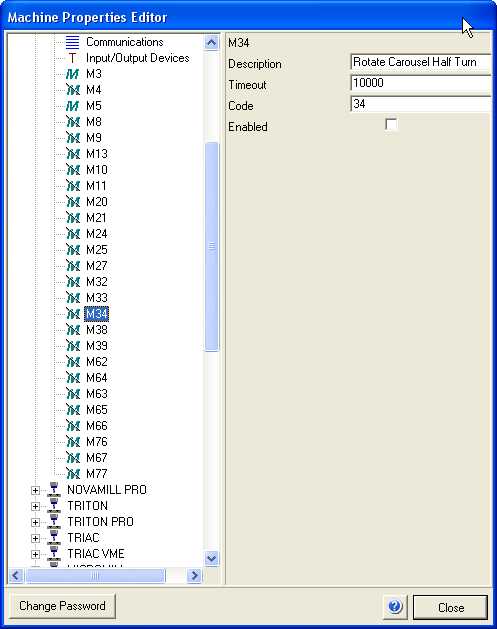Screen dimensions: 497x629
Task: Click the Change Password button
Action: [x=62, y=606]
